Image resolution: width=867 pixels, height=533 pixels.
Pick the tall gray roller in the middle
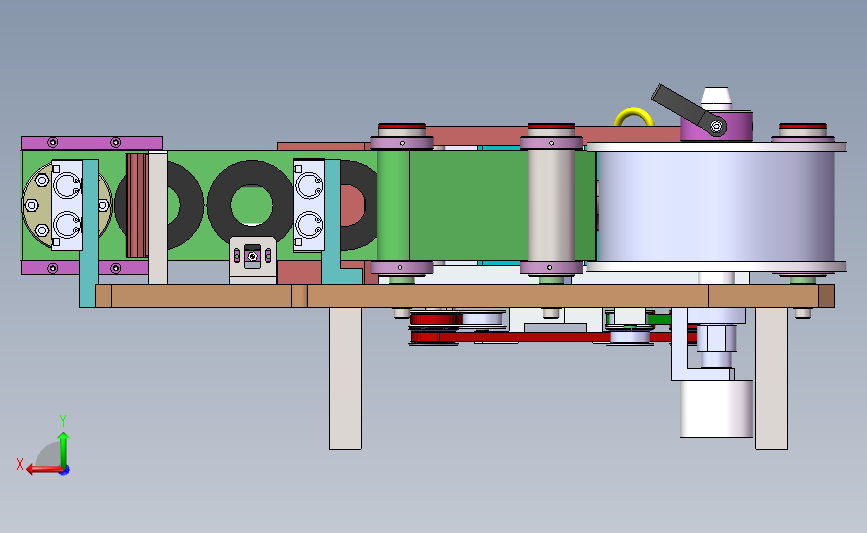point(551,205)
